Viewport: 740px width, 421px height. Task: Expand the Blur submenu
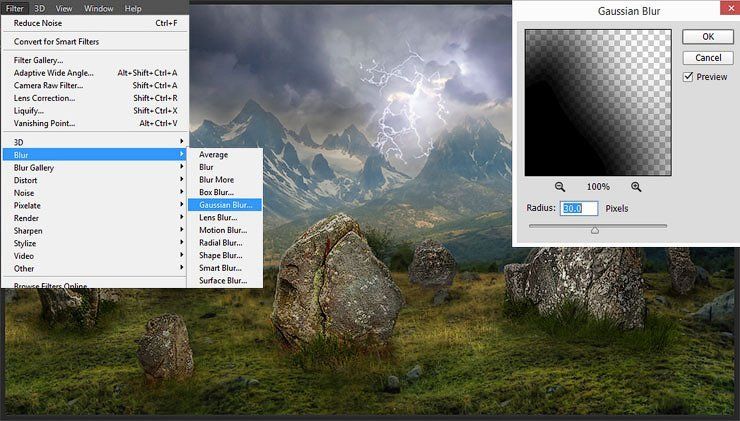click(x=95, y=155)
